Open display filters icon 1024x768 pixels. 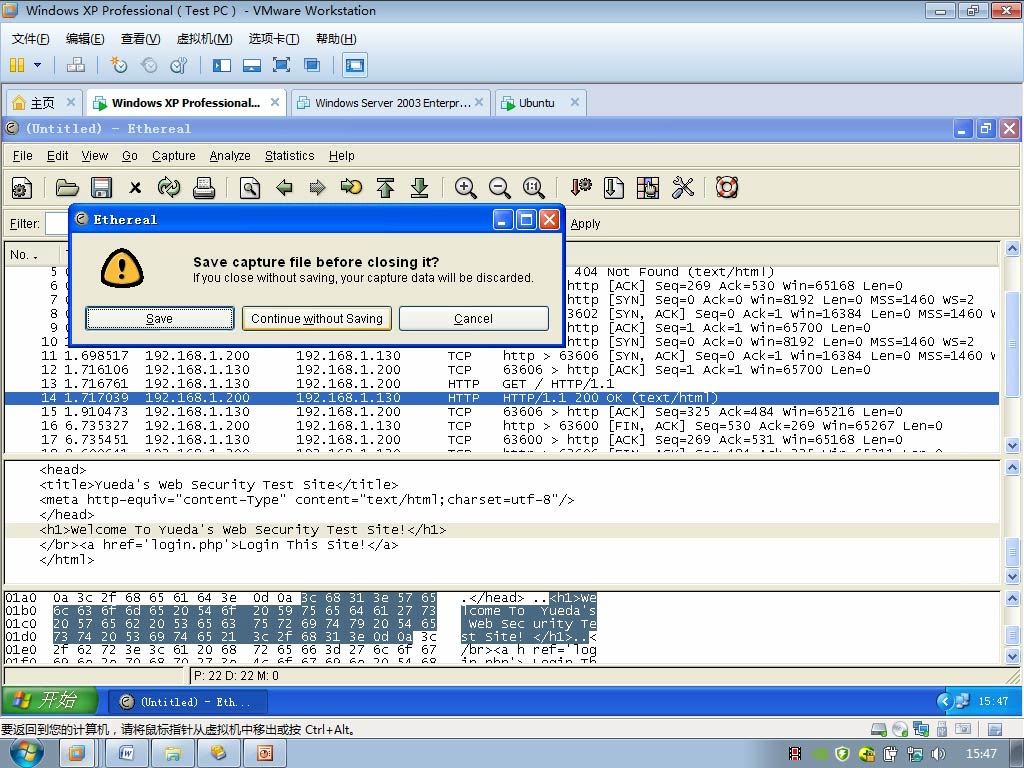[613, 188]
